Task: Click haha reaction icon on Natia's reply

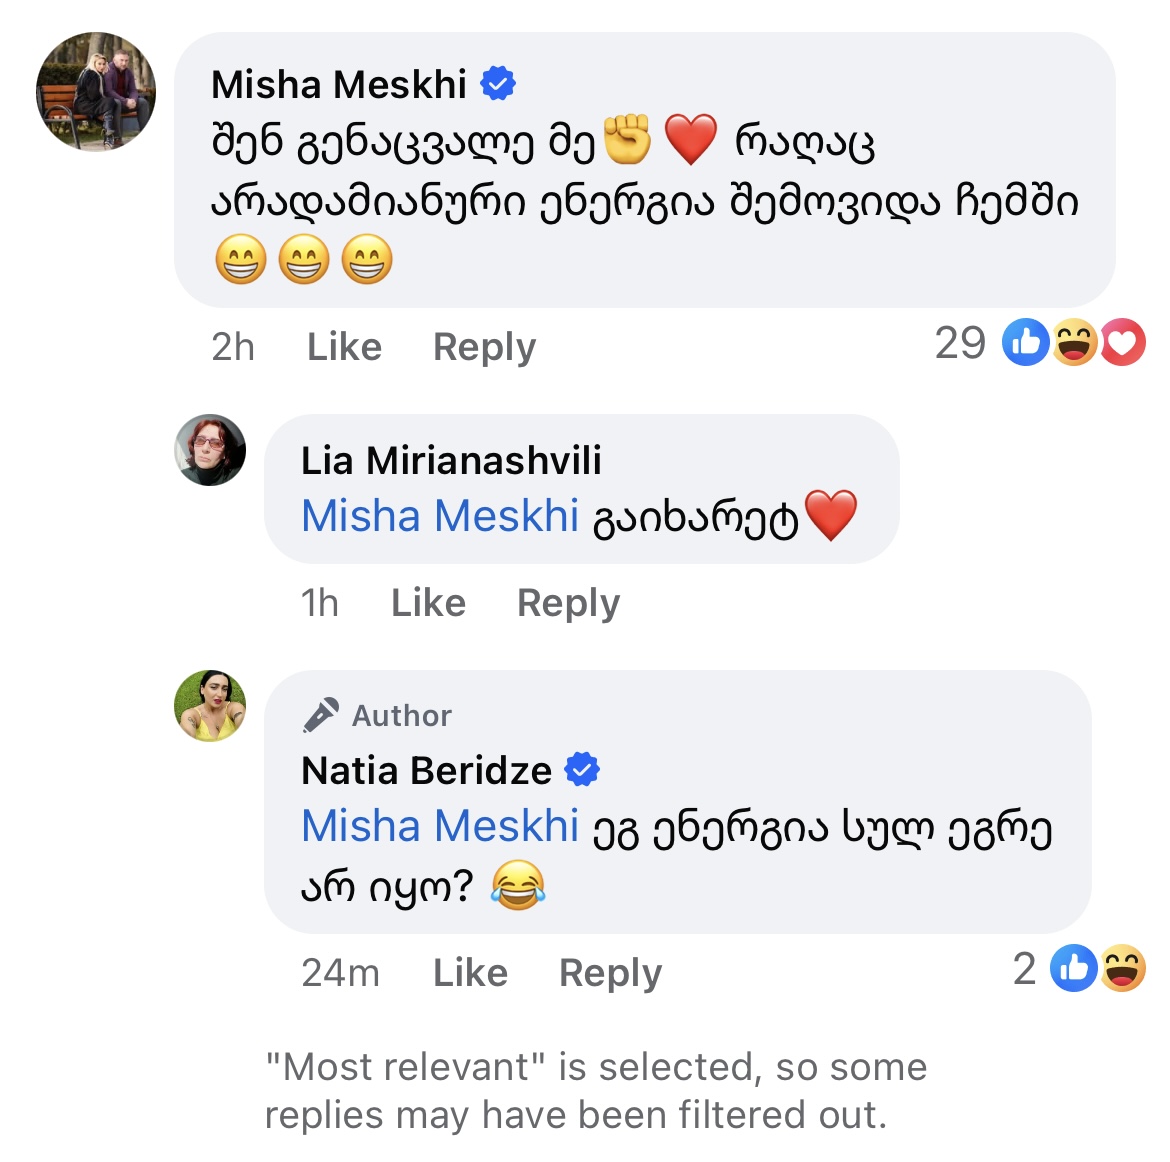Action: click(x=1123, y=968)
